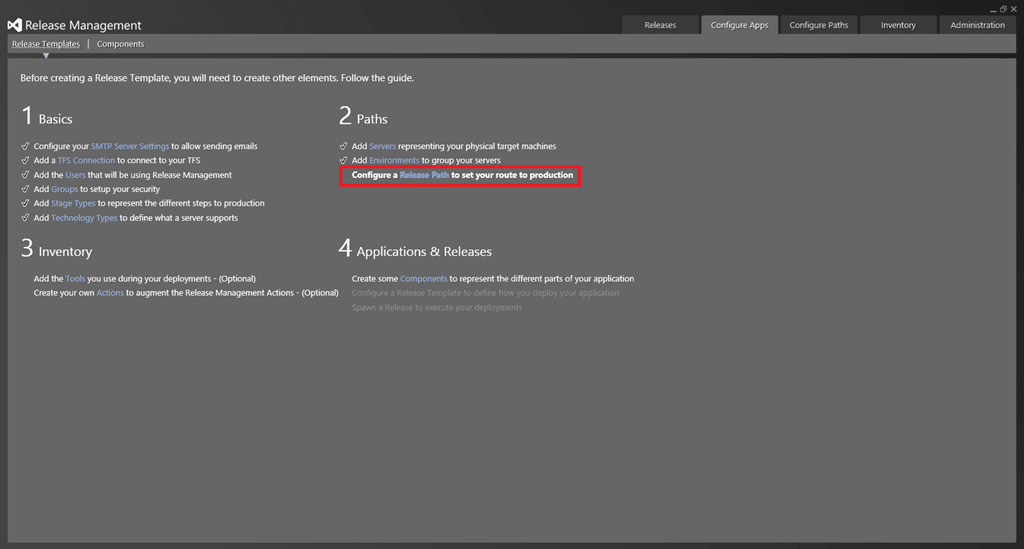
Task: Click the SMTP Server Settings link
Action: pos(130,146)
